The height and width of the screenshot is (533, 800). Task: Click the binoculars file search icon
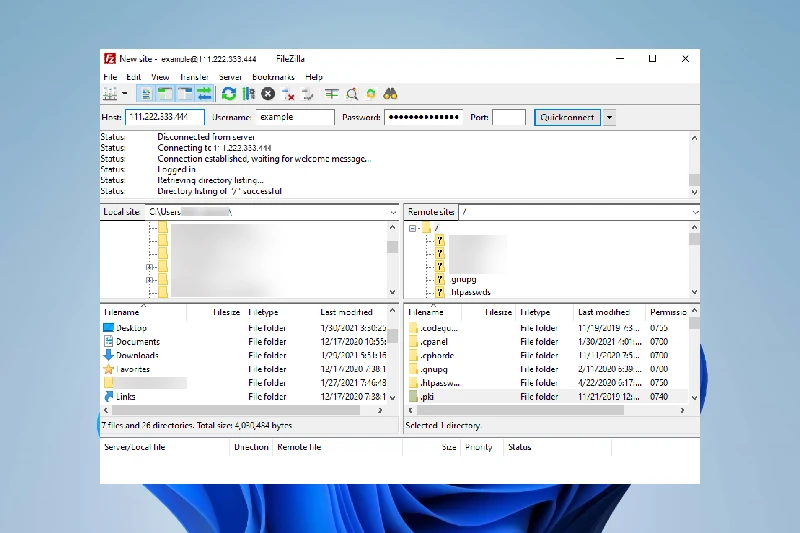[x=391, y=94]
